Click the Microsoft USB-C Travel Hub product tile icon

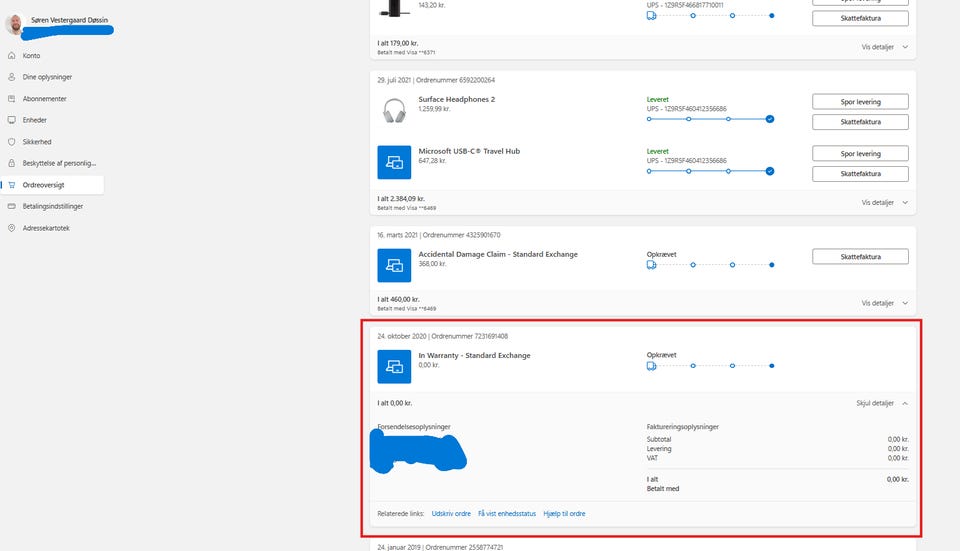(x=394, y=162)
